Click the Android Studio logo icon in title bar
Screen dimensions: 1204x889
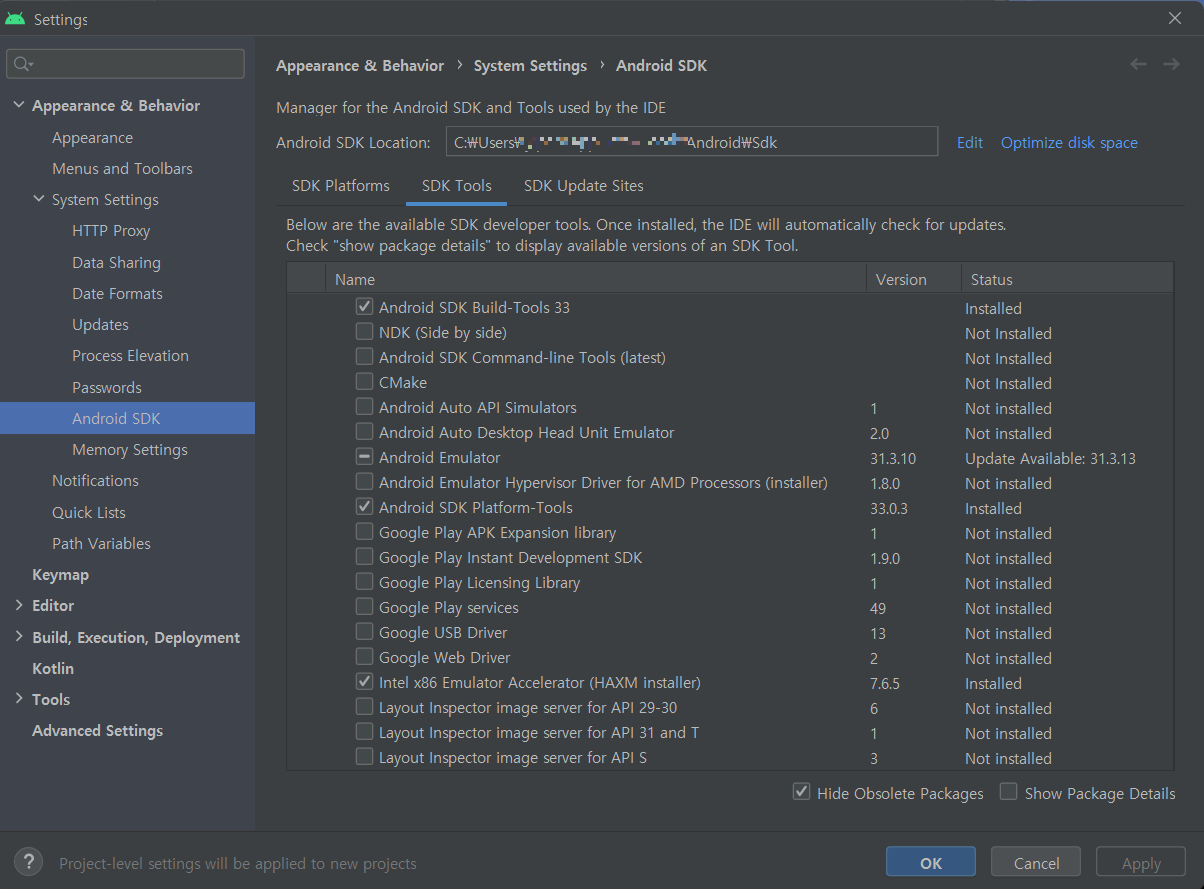click(15, 19)
